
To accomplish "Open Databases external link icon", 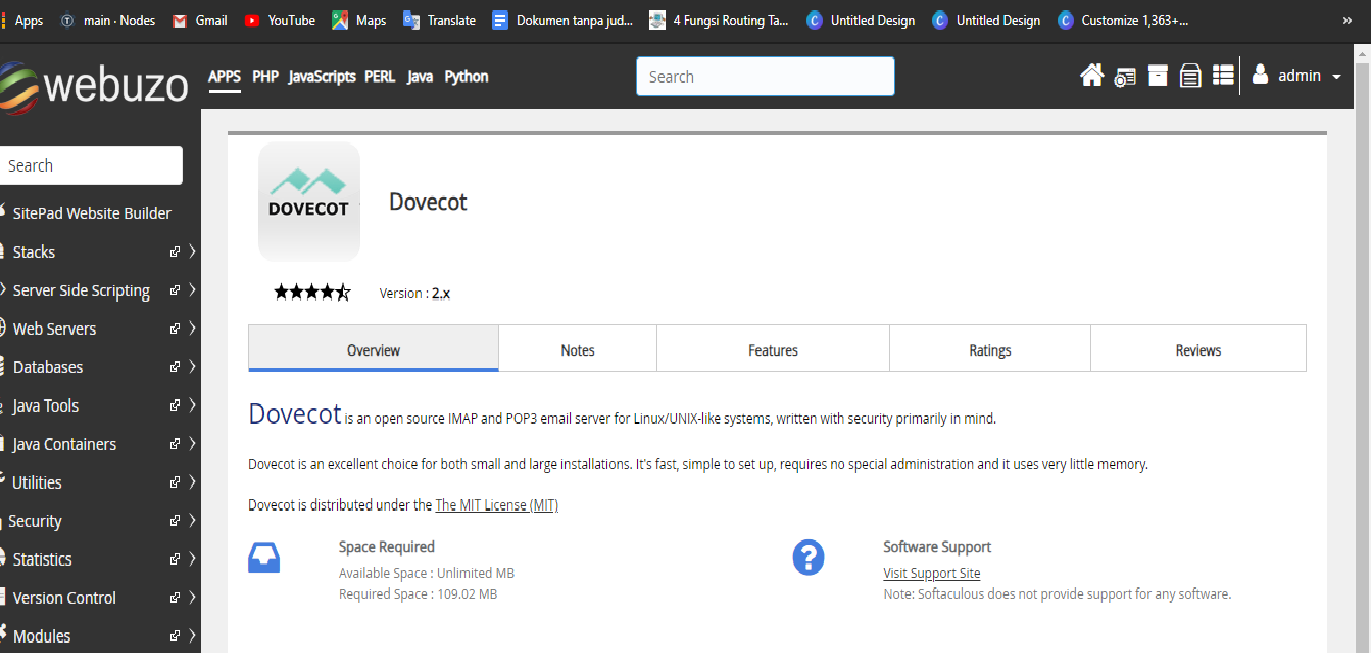I will click(175, 367).
